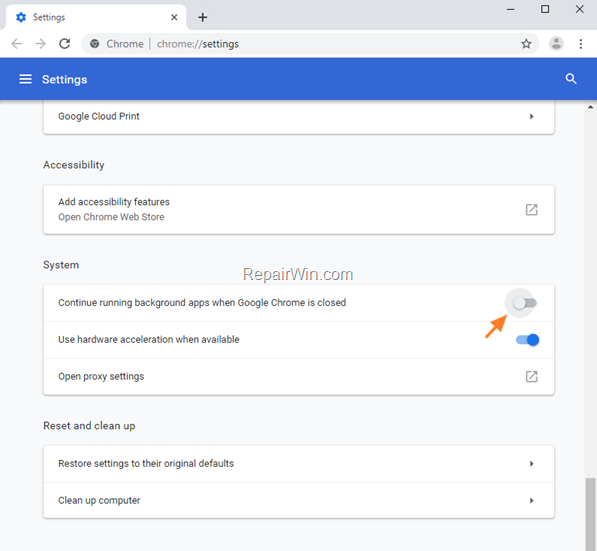Click 'Use hardware acceleration when available' text
Viewport: 597px width, 551px height.
(148, 339)
